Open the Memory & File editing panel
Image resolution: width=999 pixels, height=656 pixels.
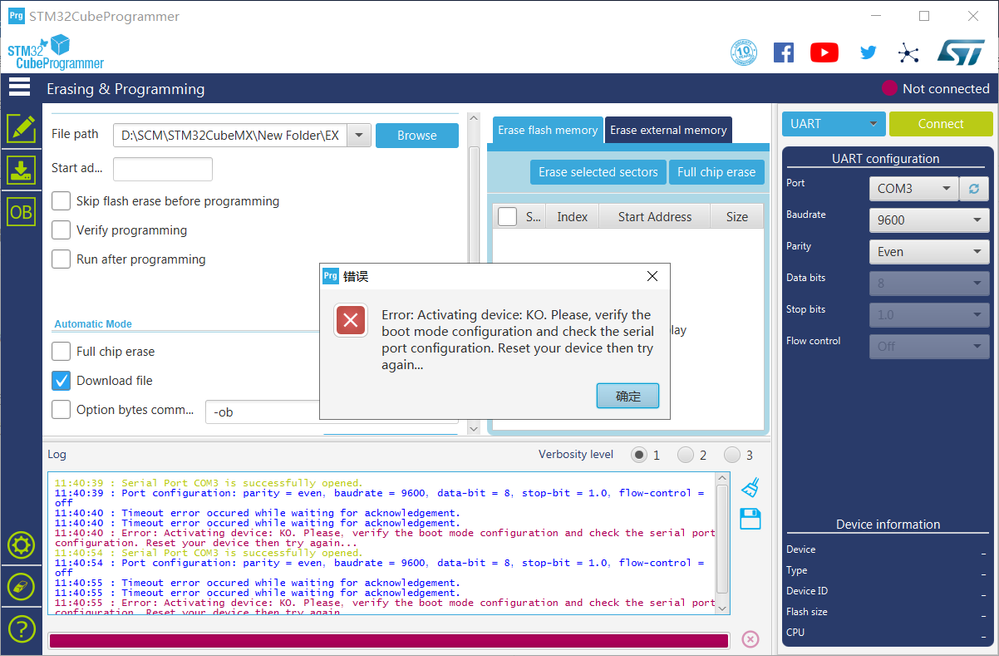(x=21, y=129)
